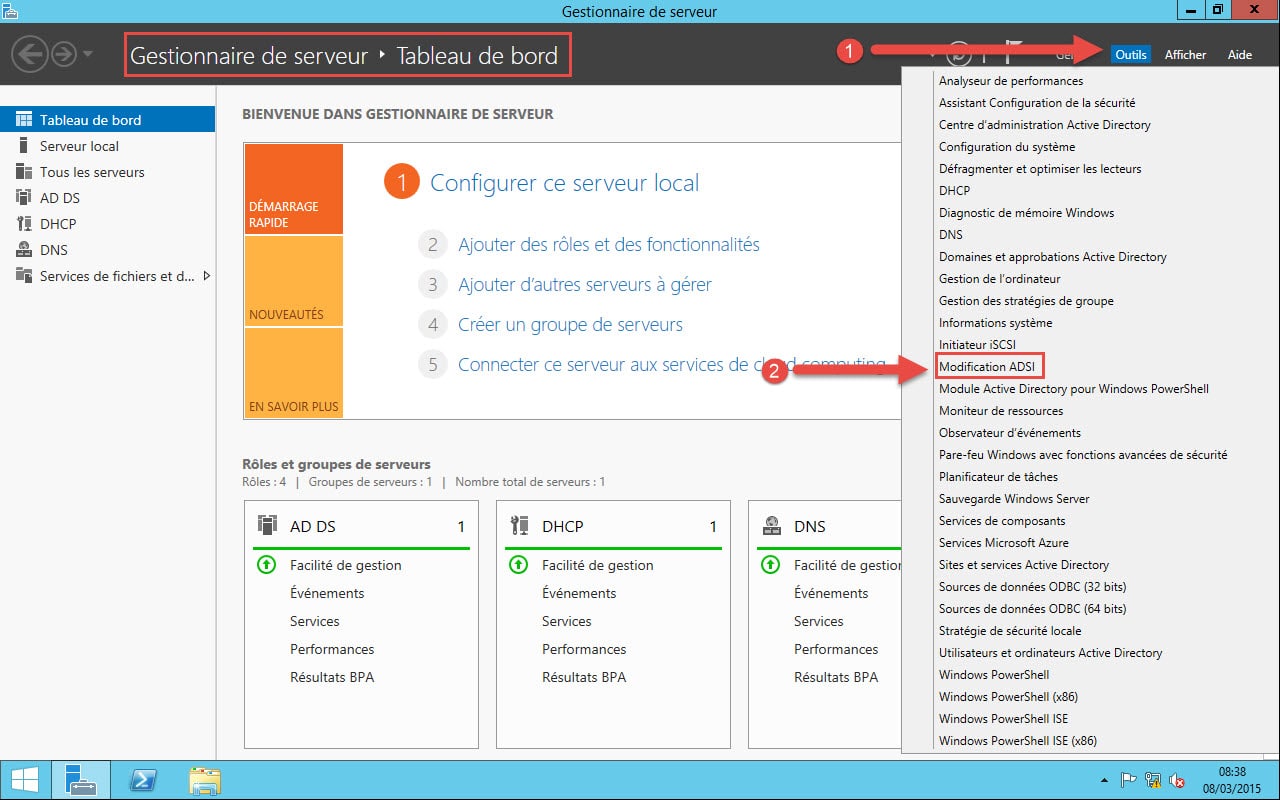Click the Windows Start button
The width and height of the screenshot is (1280, 800).
(x=25, y=780)
